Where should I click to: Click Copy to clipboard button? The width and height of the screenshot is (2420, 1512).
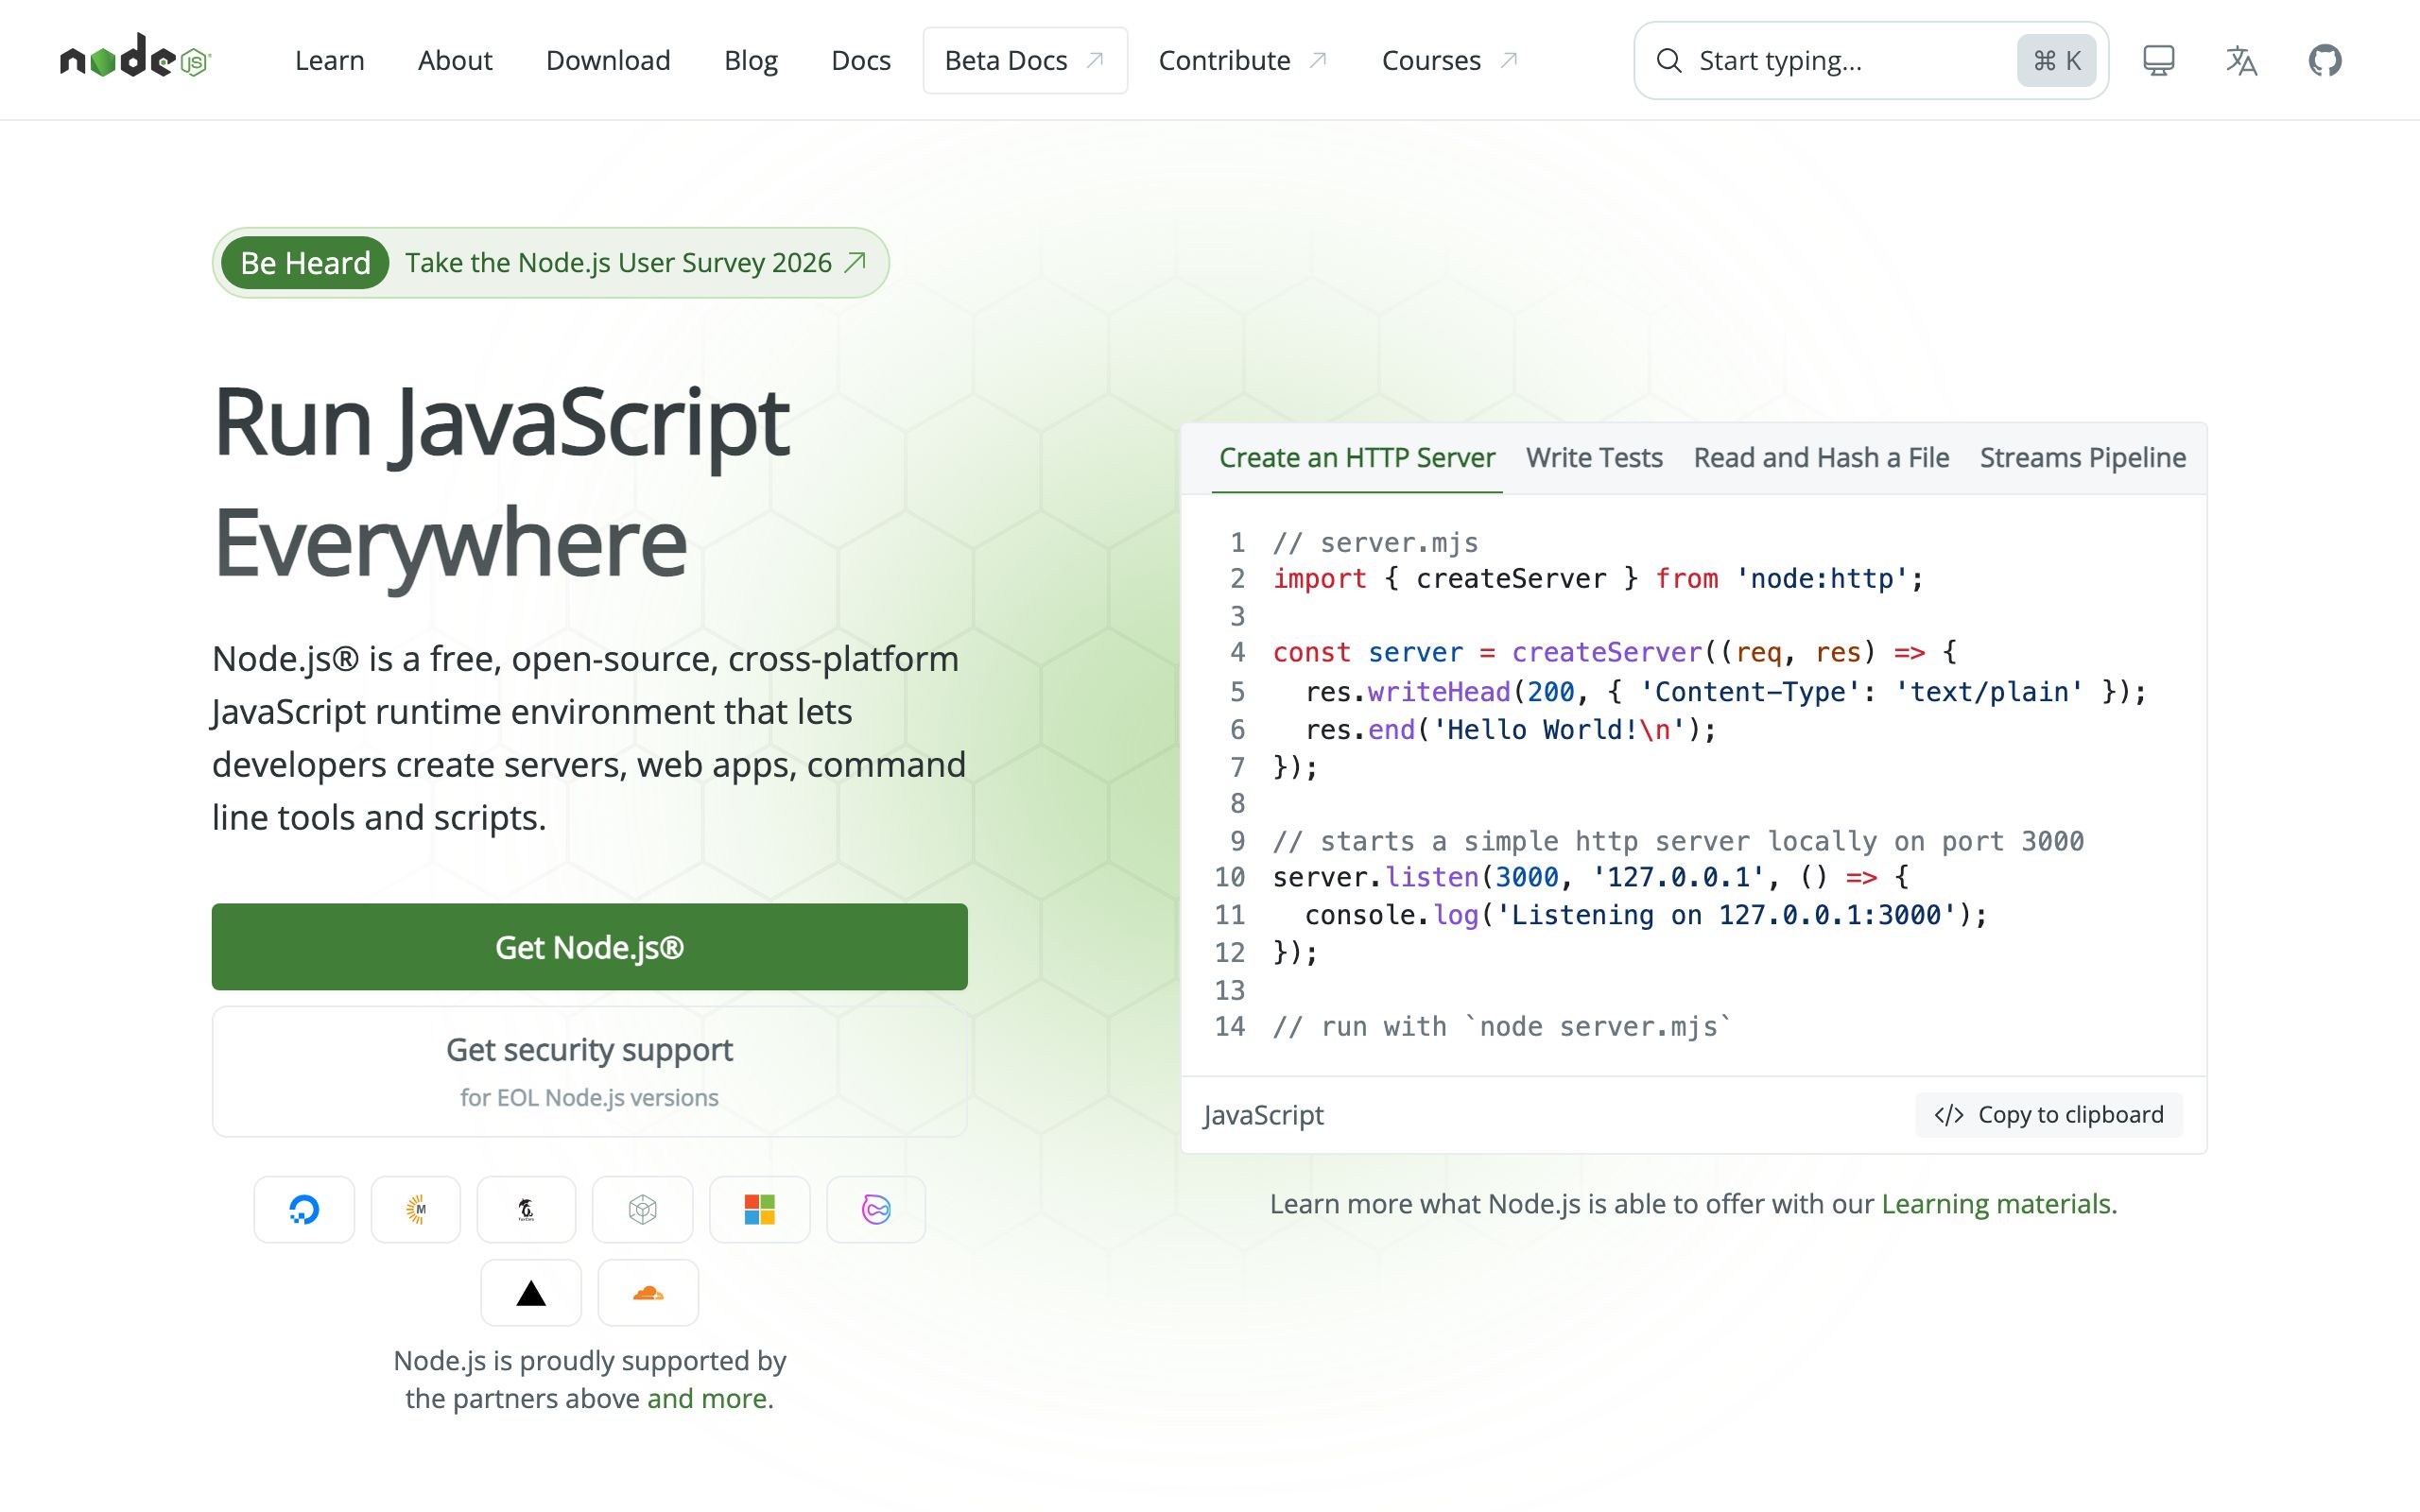(2048, 1115)
